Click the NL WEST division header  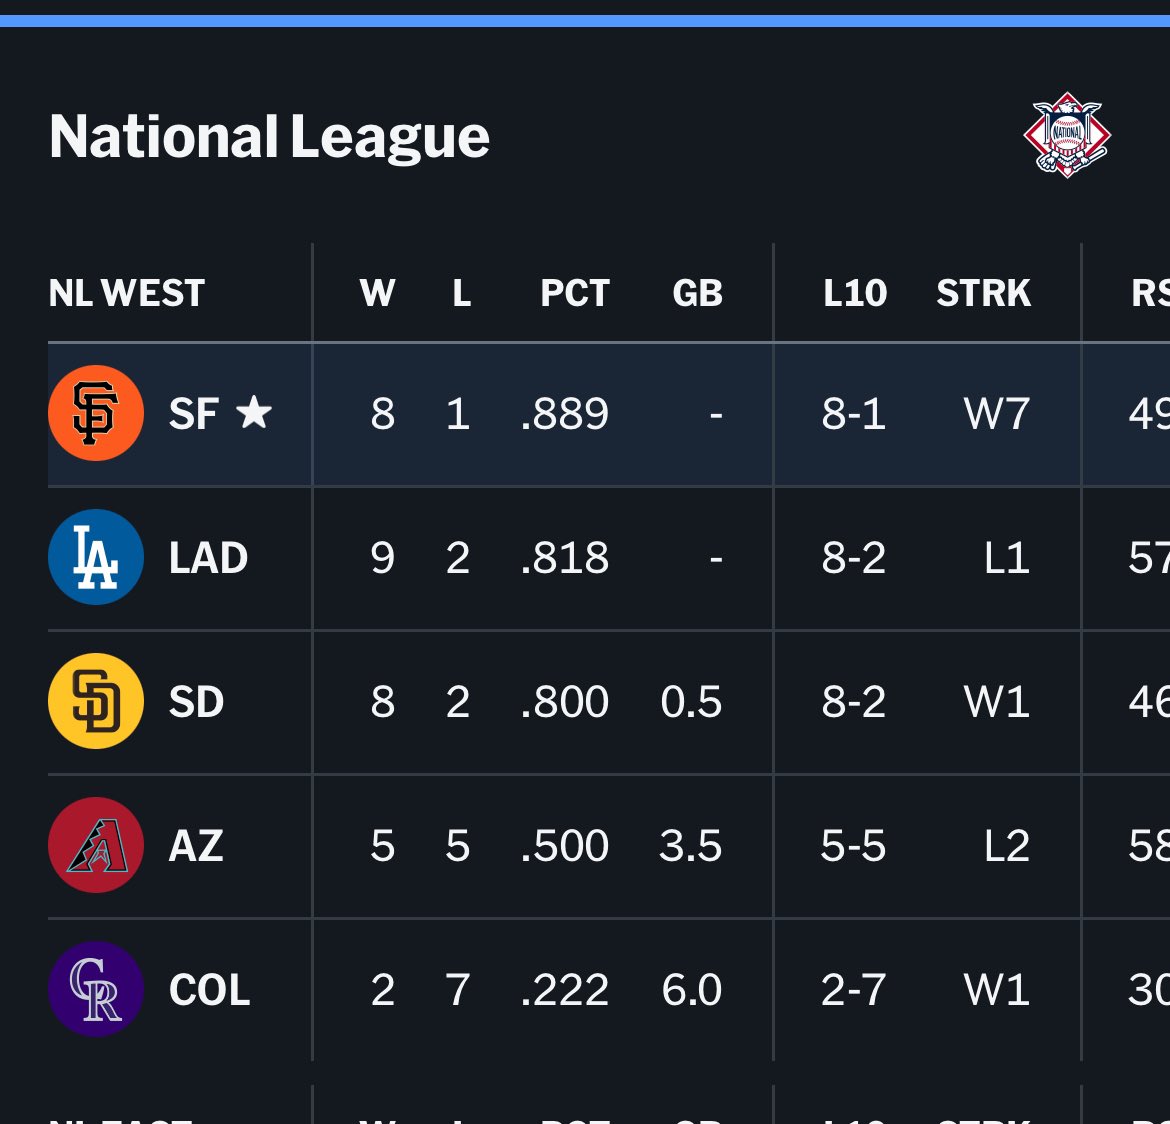coord(127,293)
